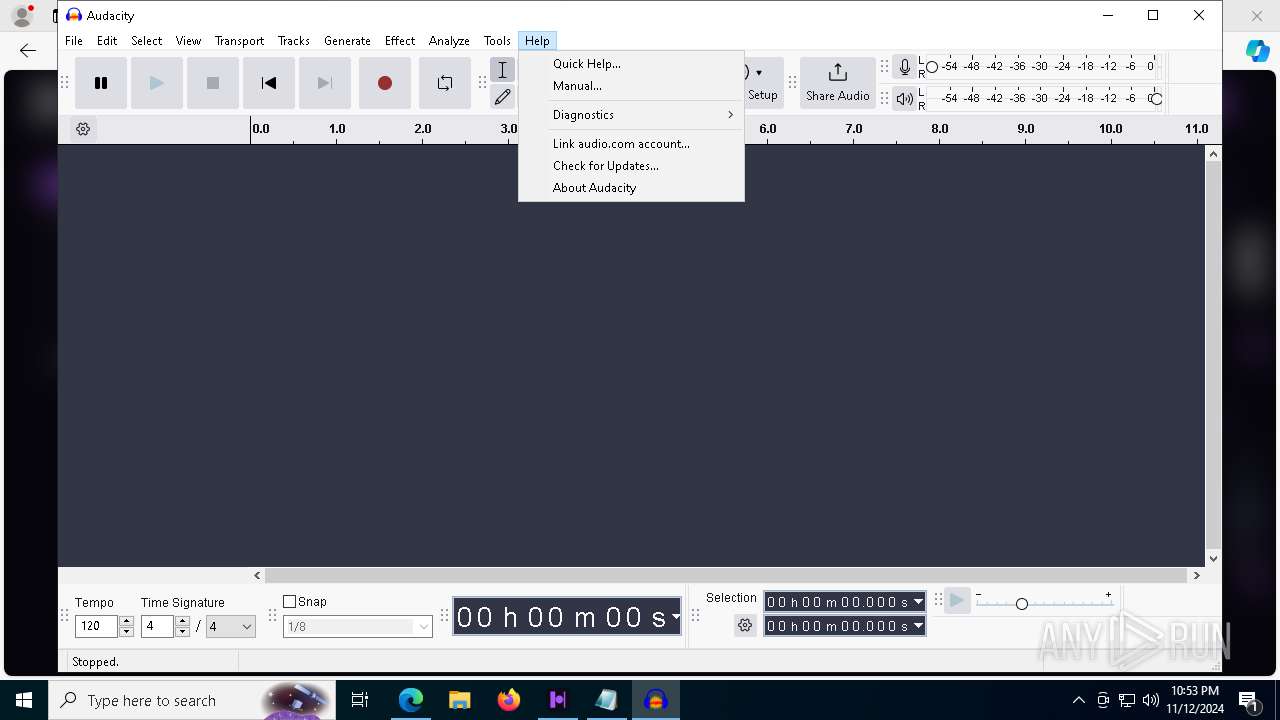1280x720 pixels.
Task: Click the Pause button
Action: click(101, 83)
